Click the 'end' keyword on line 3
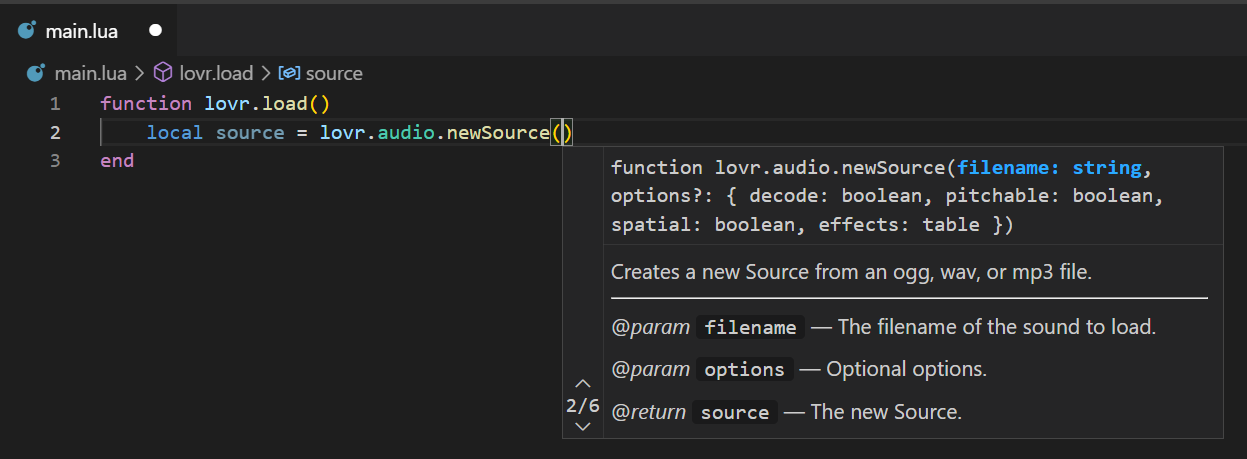Image resolution: width=1247 pixels, height=459 pixels. click(117, 160)
